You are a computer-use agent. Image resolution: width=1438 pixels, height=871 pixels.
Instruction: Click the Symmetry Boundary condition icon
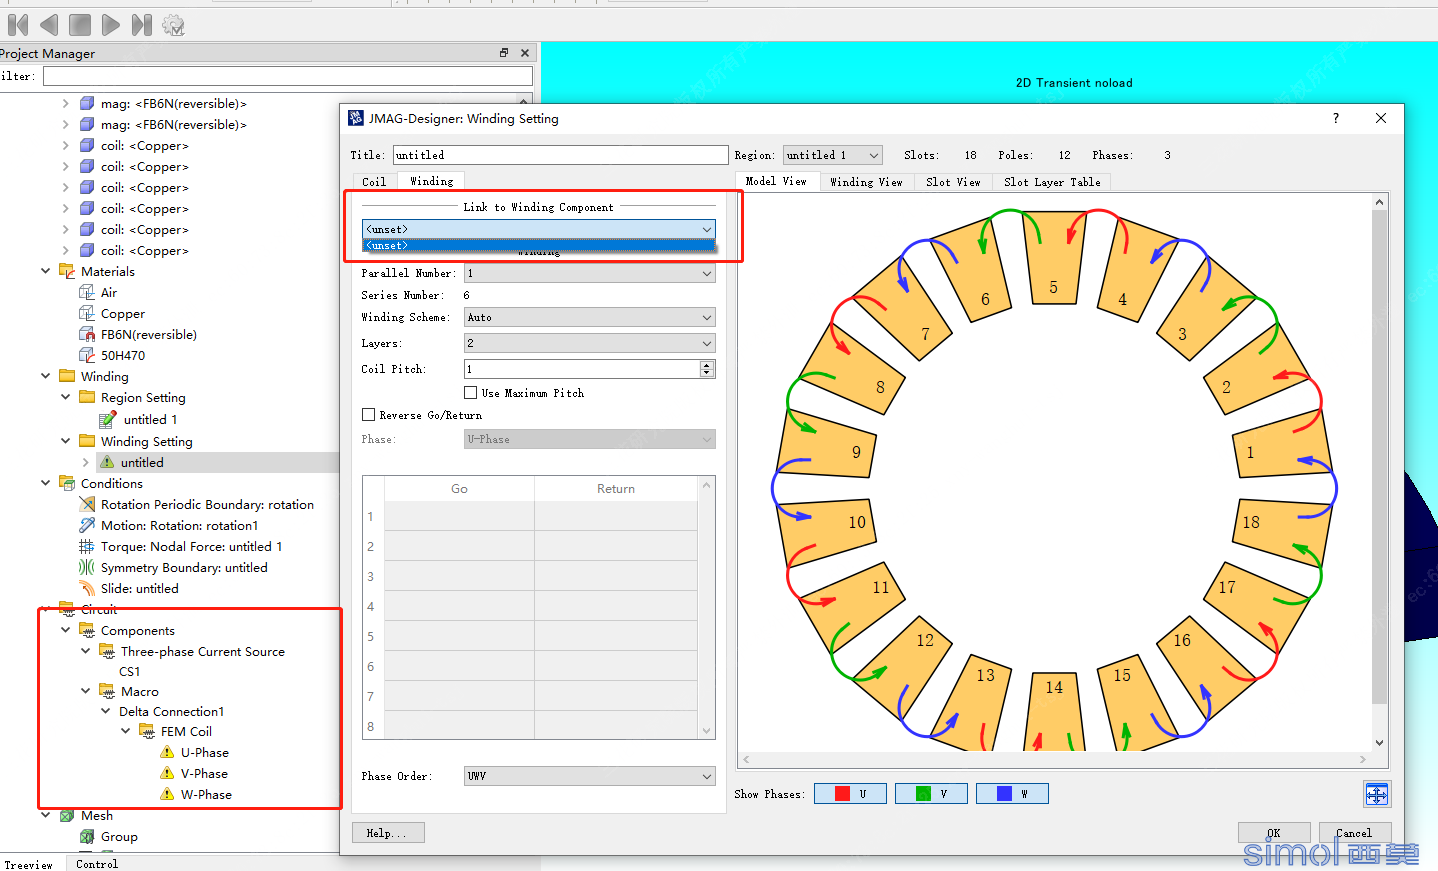(x=87, y=567)
